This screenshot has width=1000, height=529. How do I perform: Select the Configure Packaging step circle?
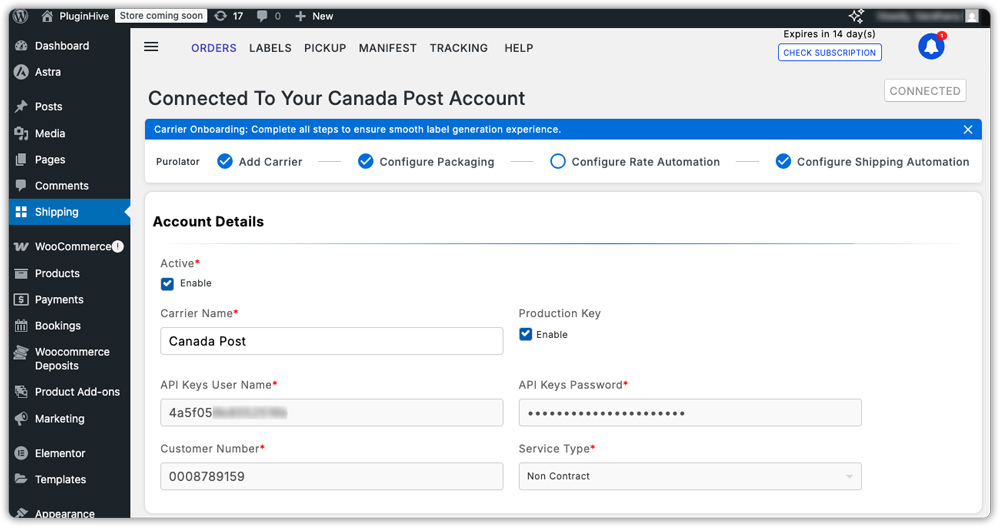pos(365,161)
